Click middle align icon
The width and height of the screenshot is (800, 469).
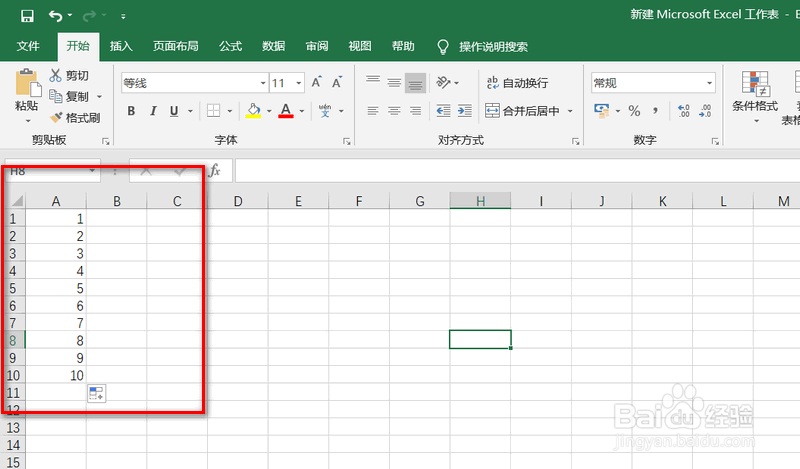click(x=394, y=82)
